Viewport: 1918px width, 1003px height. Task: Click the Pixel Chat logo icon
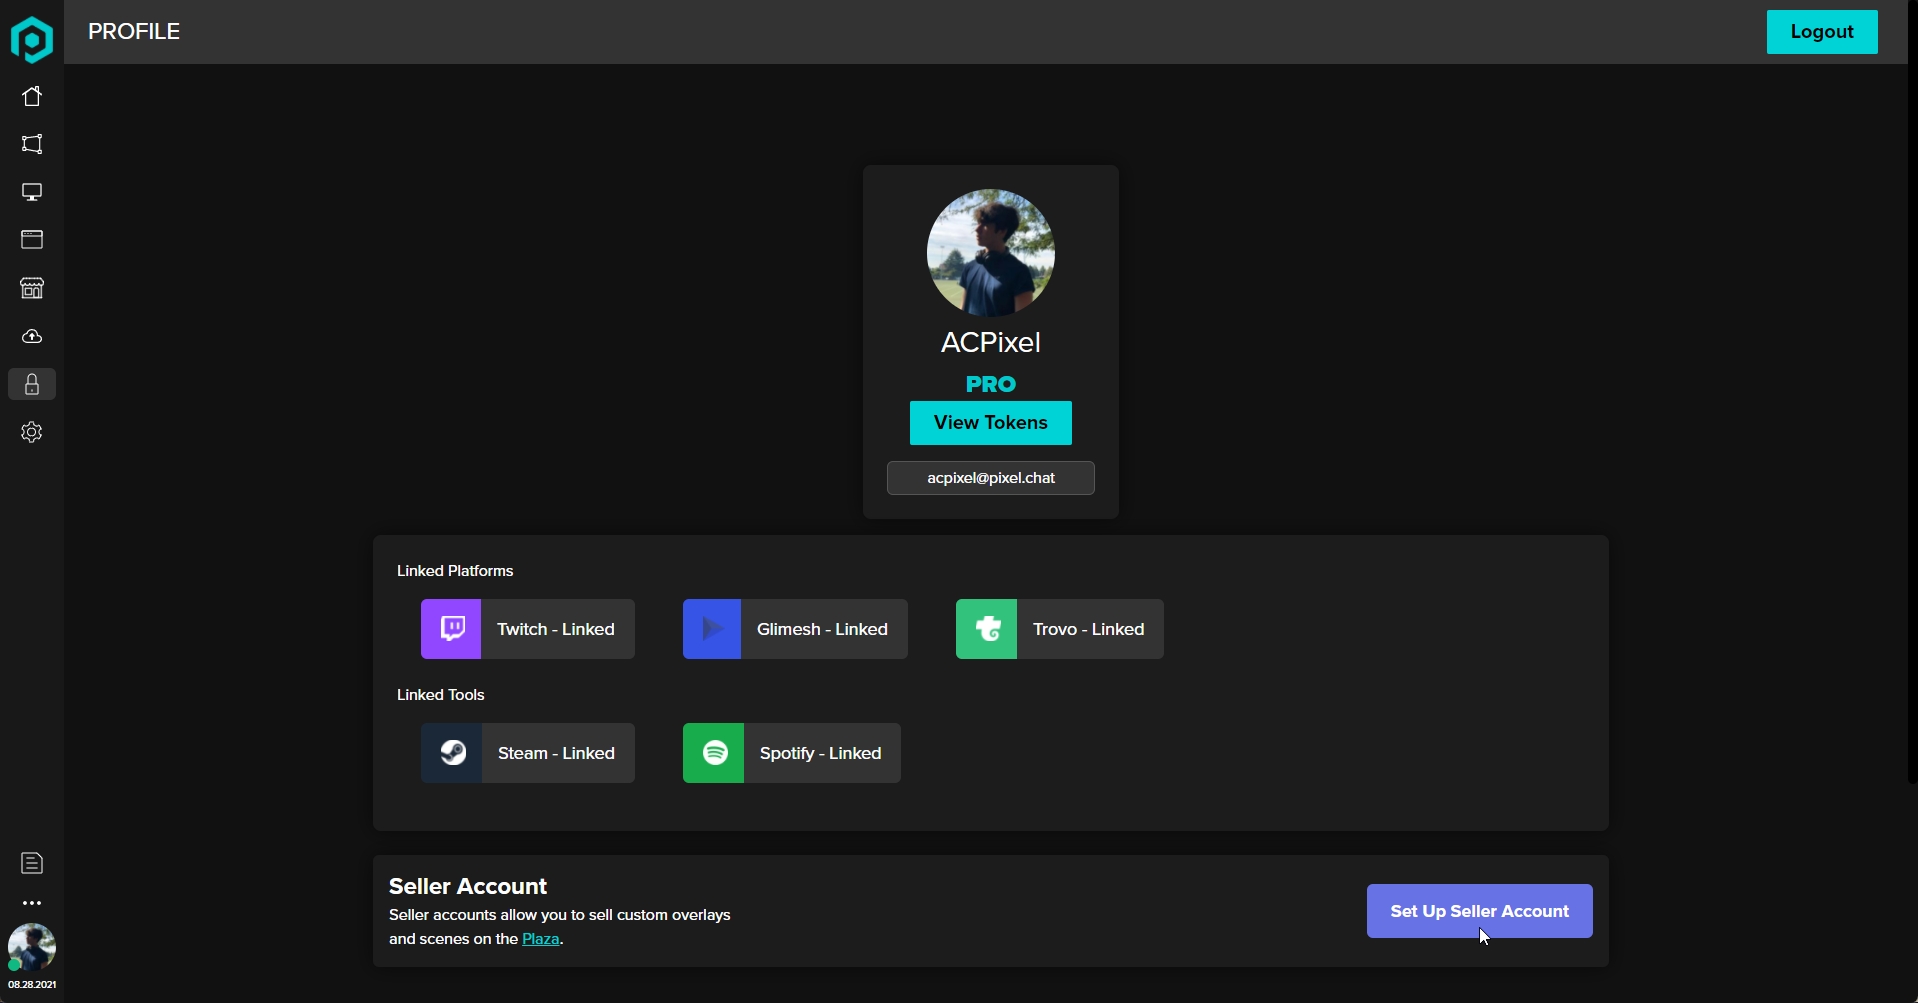point(32,40)
